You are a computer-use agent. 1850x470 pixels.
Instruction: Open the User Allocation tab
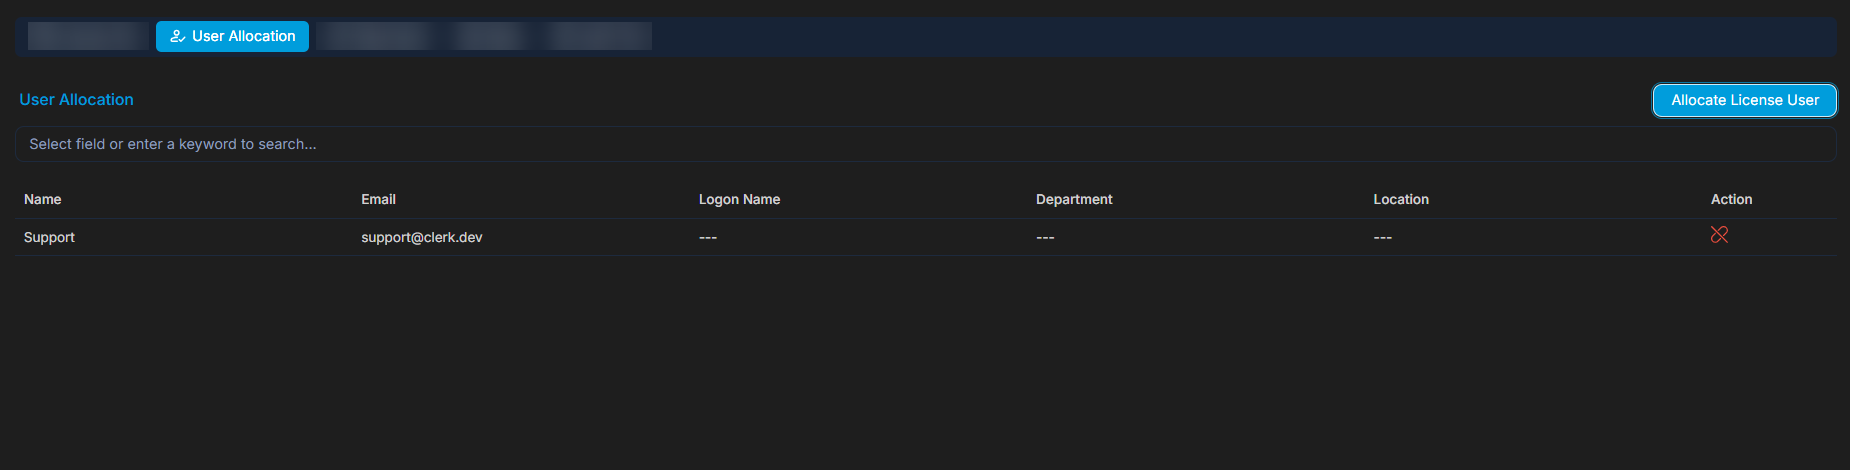coord(232,36)
